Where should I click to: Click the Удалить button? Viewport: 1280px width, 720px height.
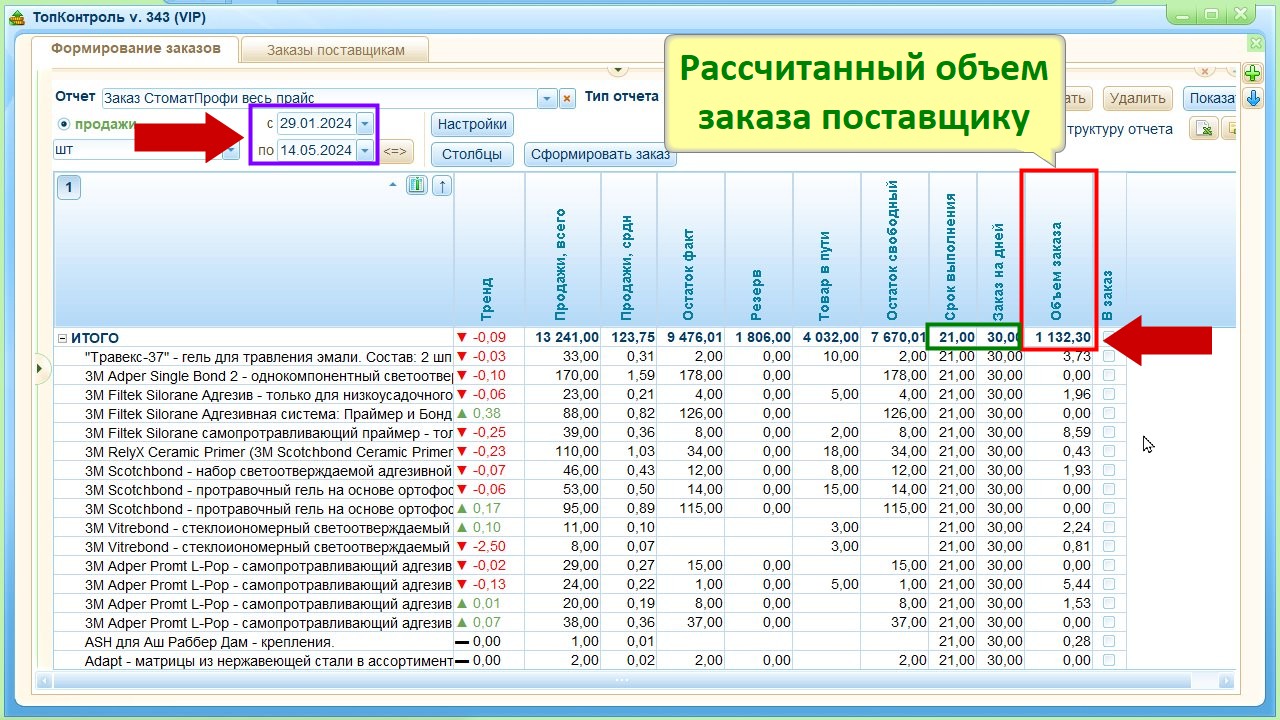click(x=1138, y=98)
